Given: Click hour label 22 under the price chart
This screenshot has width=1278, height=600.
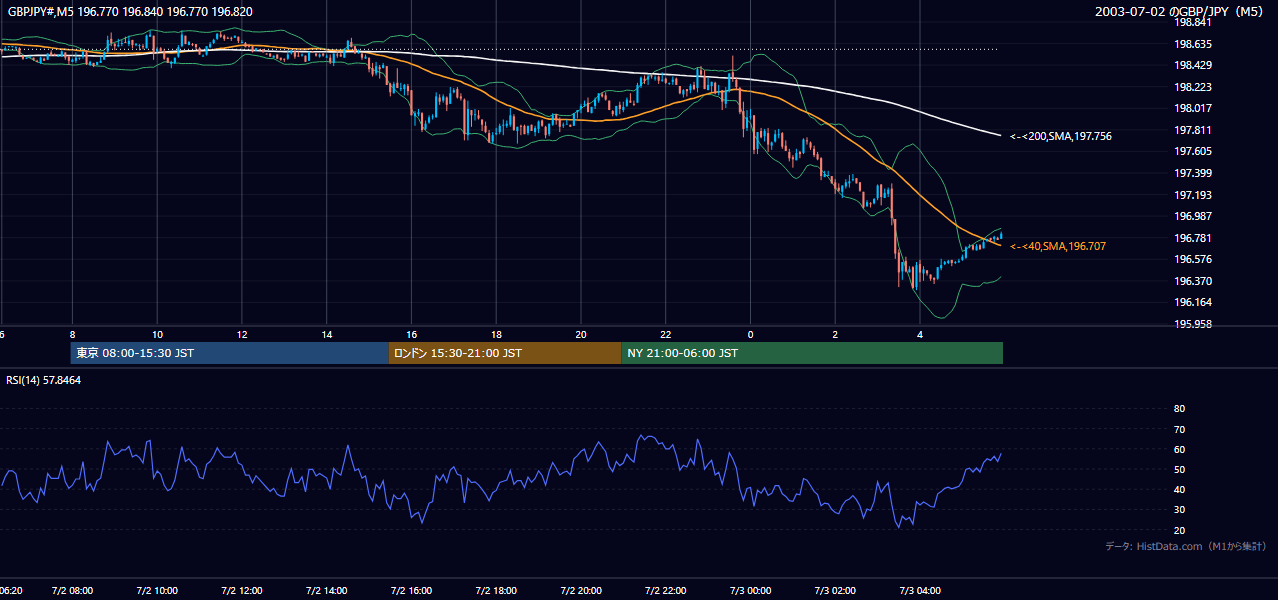Looking at the screenshot, I should pyautogui.click(x=666, y=334).
